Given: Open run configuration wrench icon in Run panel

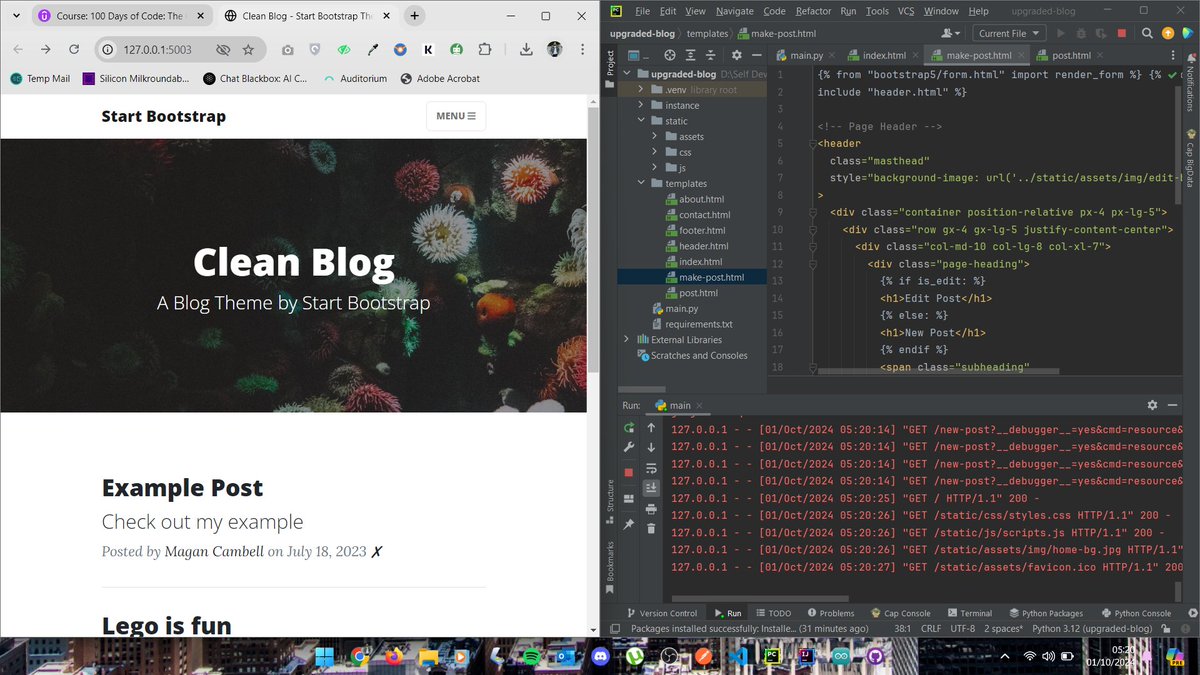Looking at the screenshot, I should (x=628, y=448).
